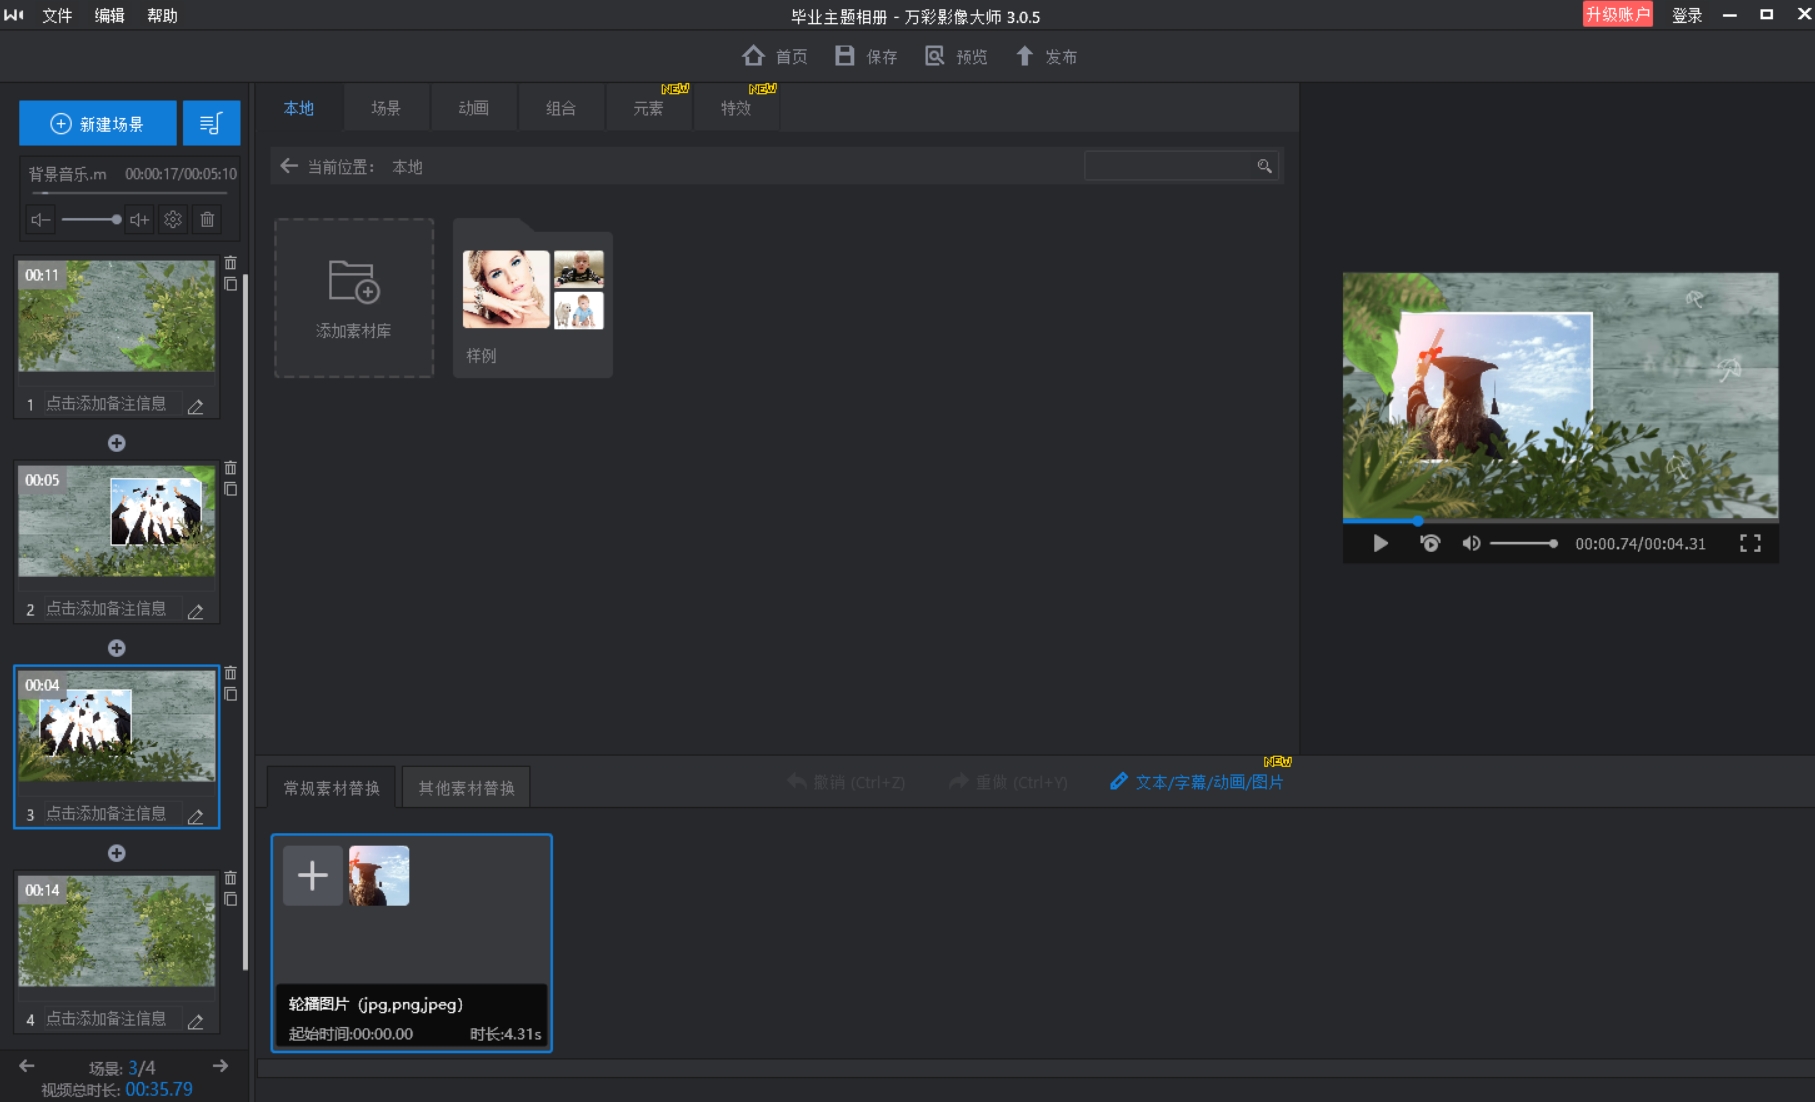Open 文本/字幕/动画/图片 editor
This screenshot has width=1815, height=1102.
(1197, 782)
